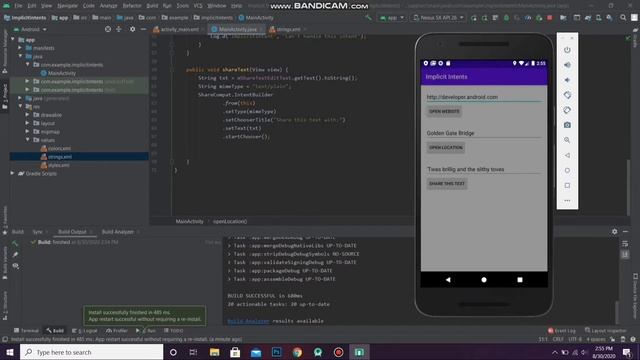Open the VCS menu

coord(198,6)
